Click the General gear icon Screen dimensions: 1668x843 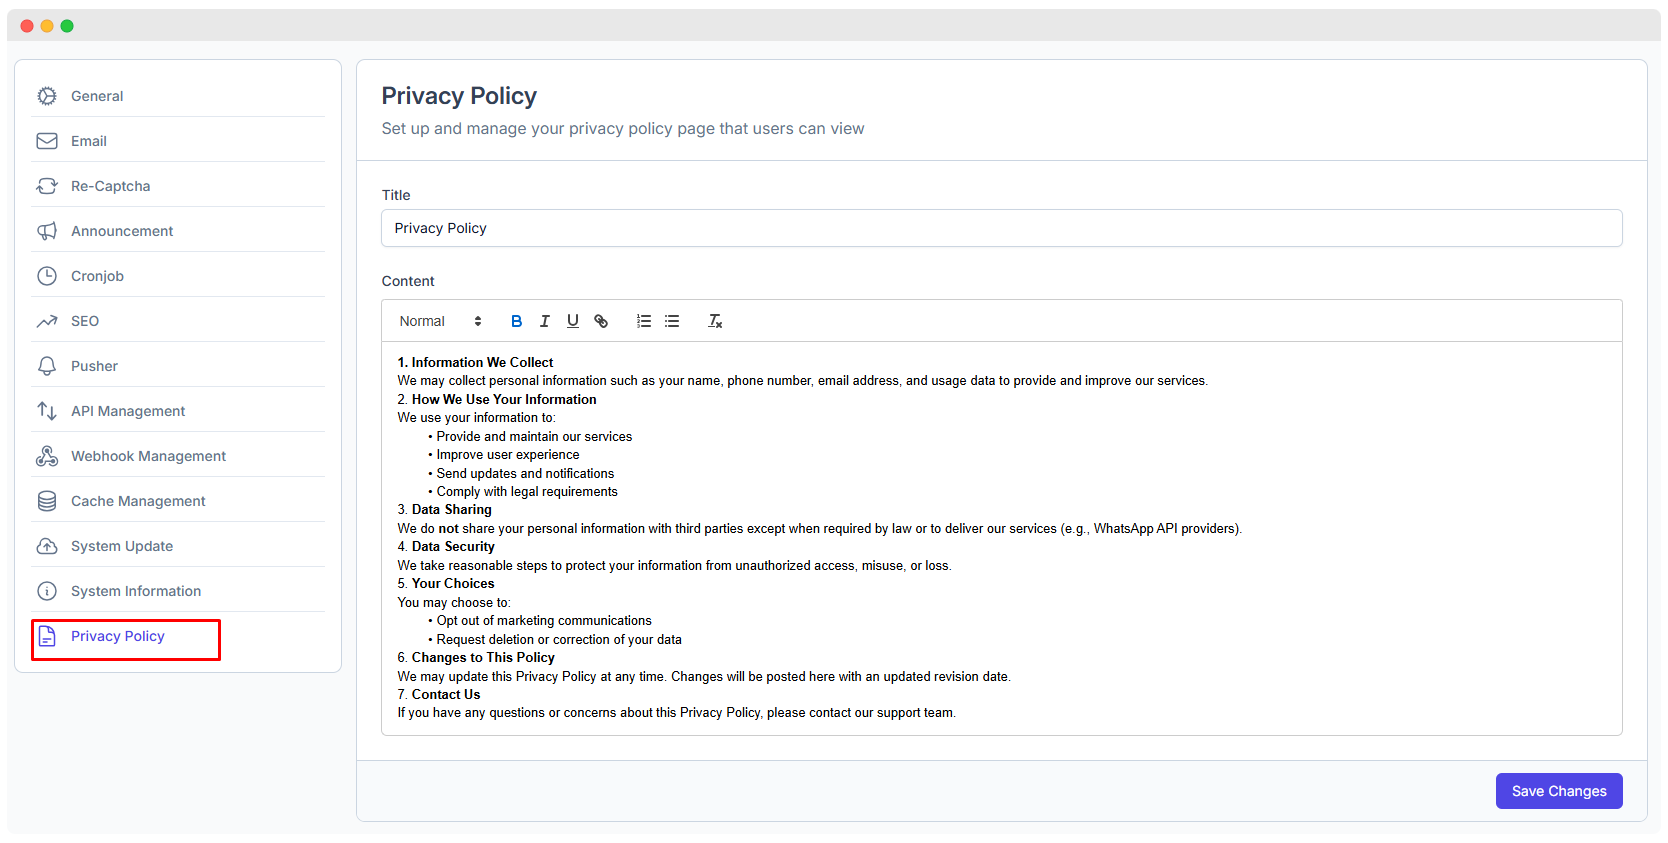(x=47, y=96)
